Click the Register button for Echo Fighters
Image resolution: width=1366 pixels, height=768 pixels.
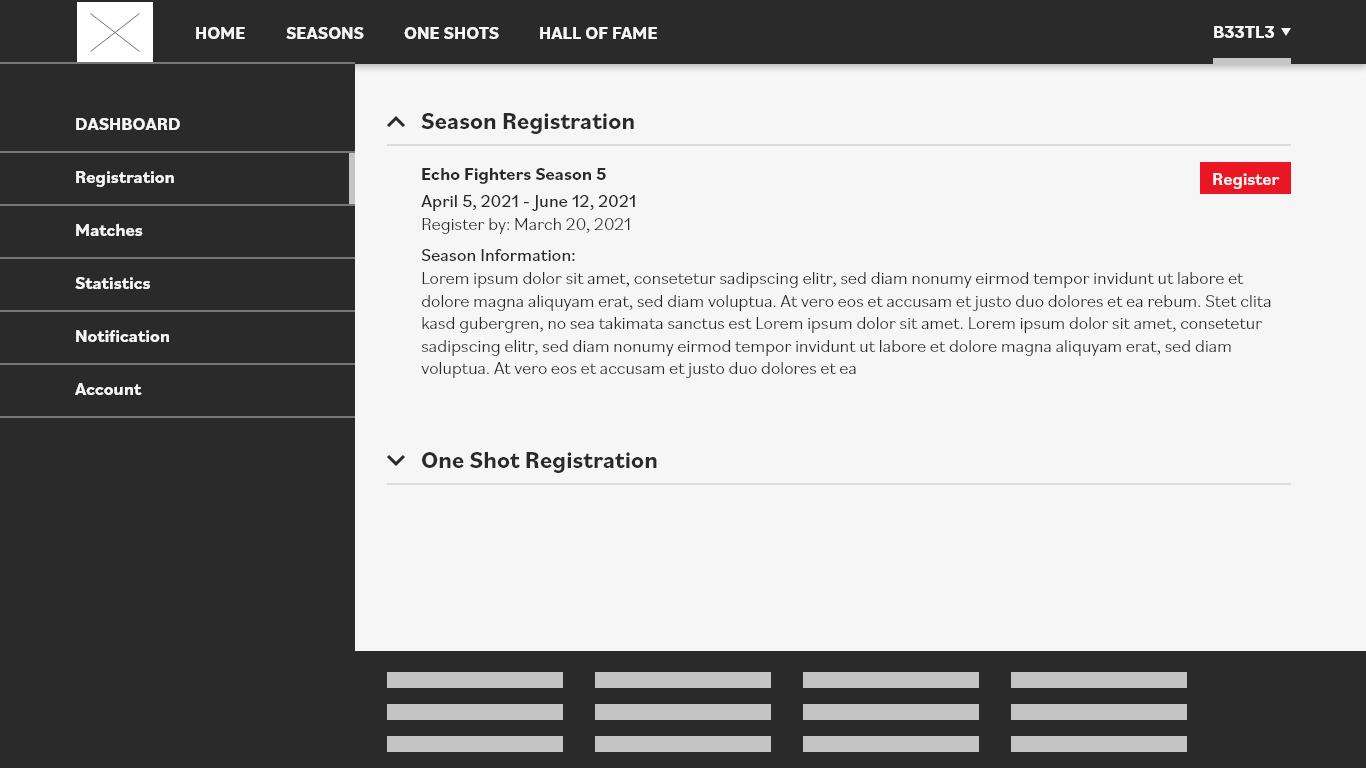[1245, 178]
